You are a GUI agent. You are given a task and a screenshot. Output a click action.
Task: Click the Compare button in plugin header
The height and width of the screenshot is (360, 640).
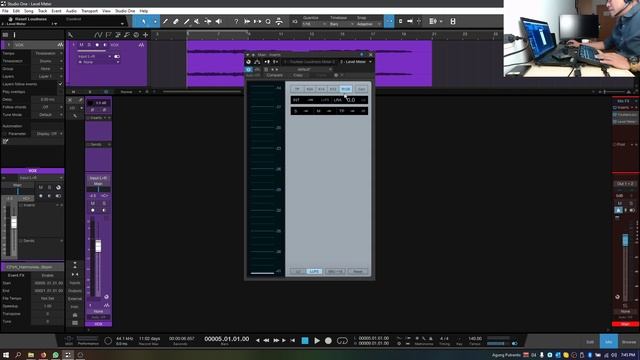pyautogui.click(x=274, y=75)
